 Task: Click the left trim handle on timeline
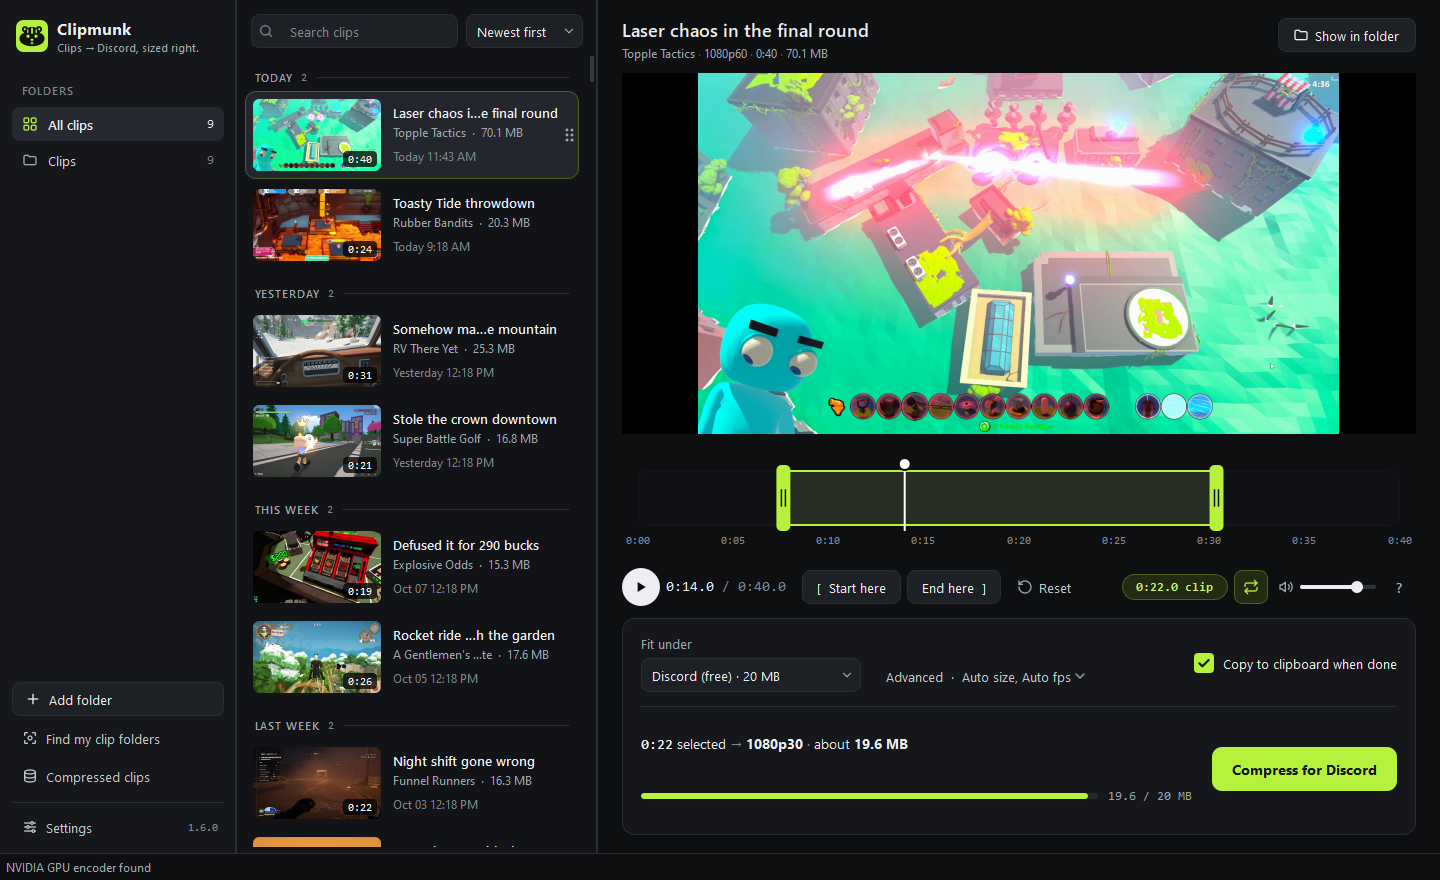coord(784,498)
